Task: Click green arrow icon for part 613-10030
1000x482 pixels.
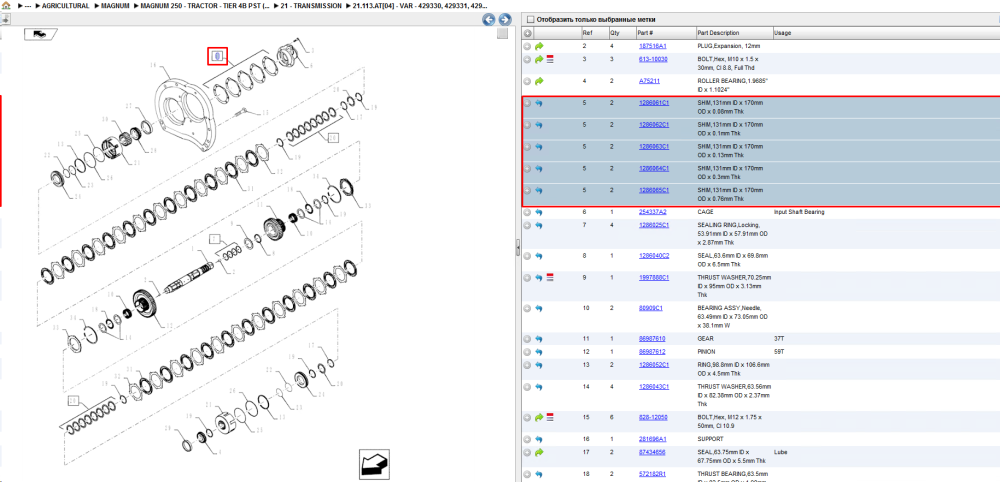Action: pos(539,59)
